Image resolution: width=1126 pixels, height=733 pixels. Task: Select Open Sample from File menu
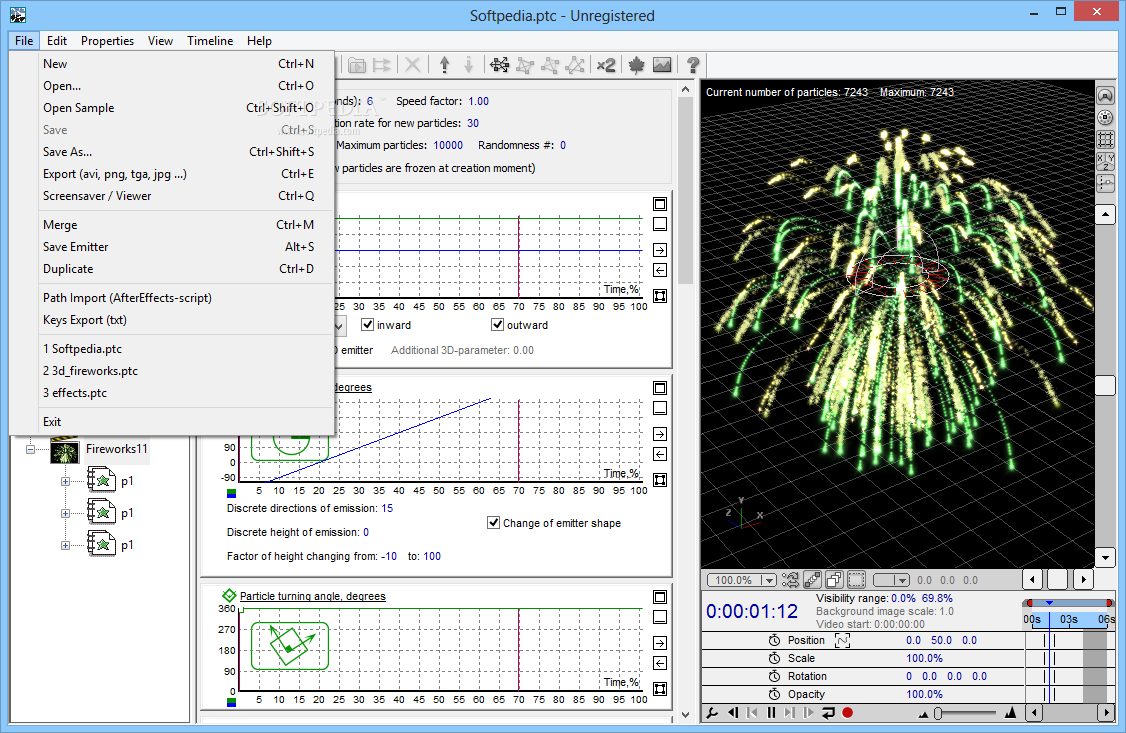pyautogui.click(x=78, y=108)
